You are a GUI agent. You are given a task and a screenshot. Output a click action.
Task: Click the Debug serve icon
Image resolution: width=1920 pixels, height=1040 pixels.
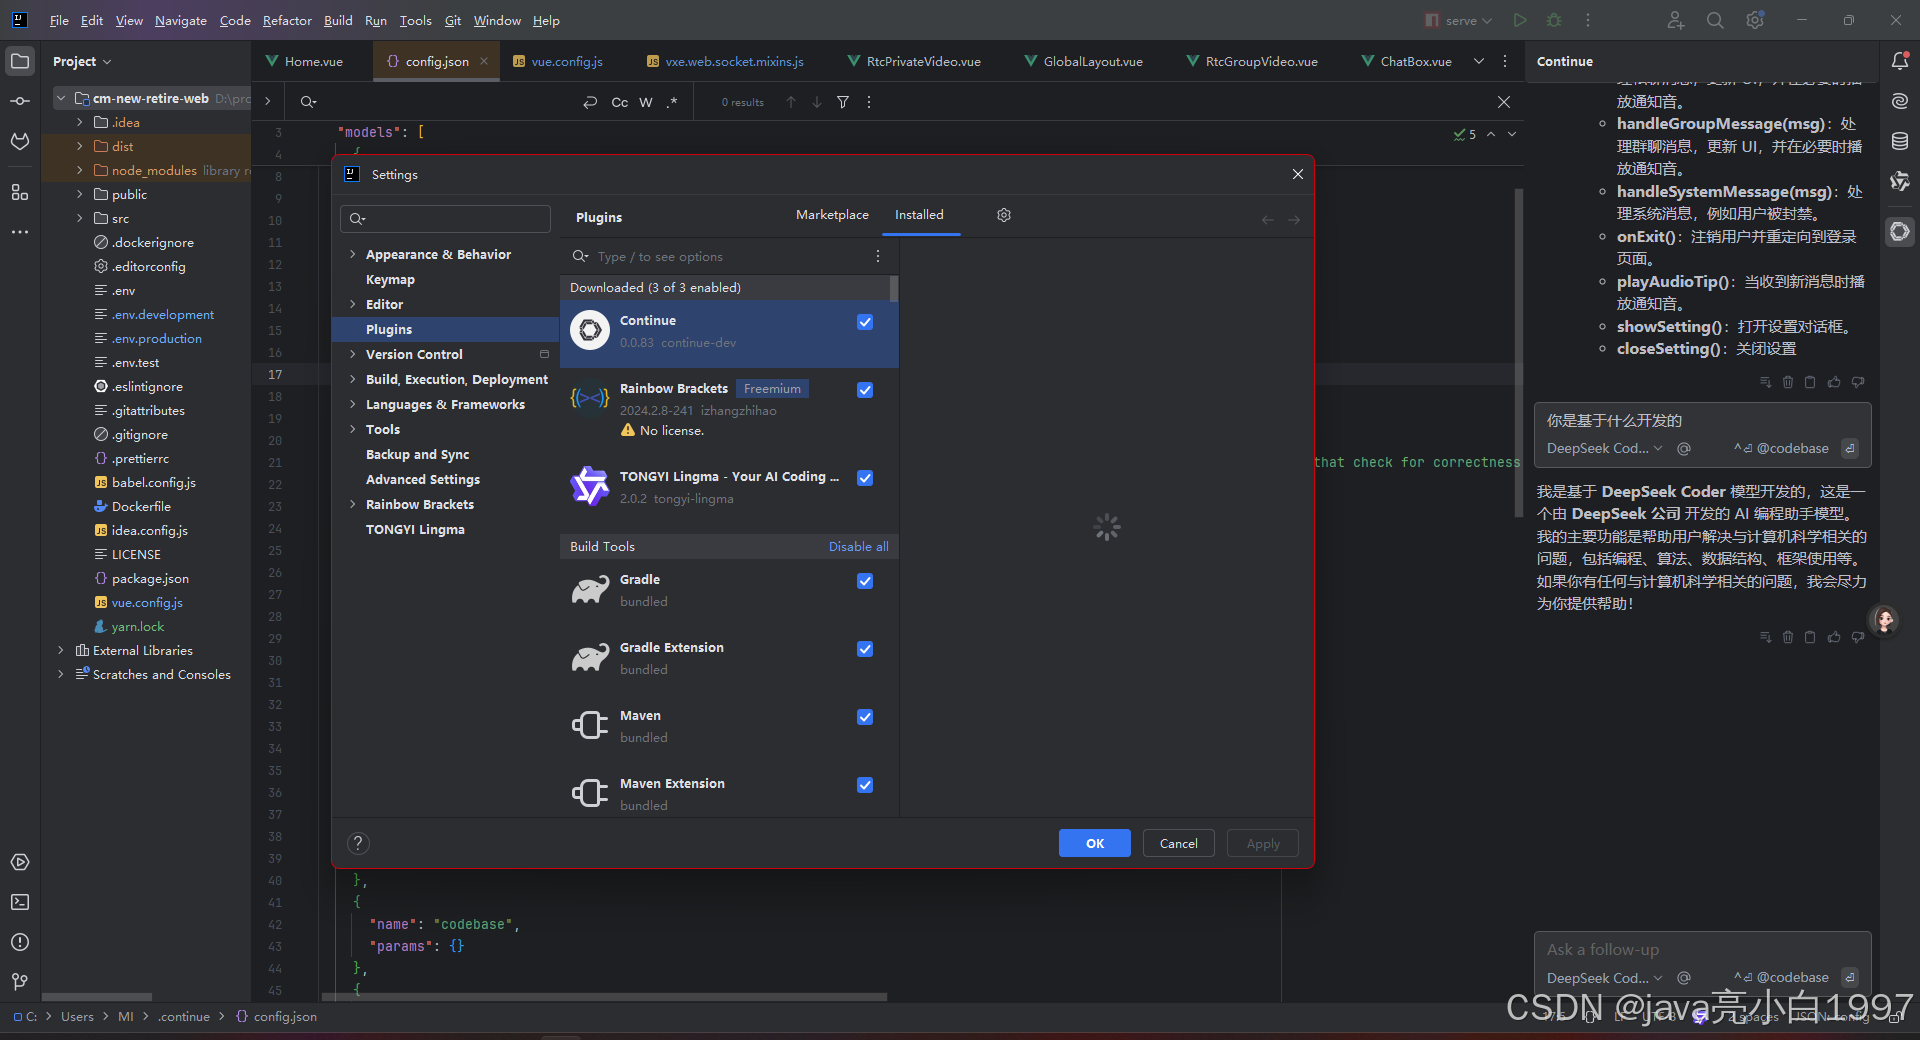click(1554, 20)
